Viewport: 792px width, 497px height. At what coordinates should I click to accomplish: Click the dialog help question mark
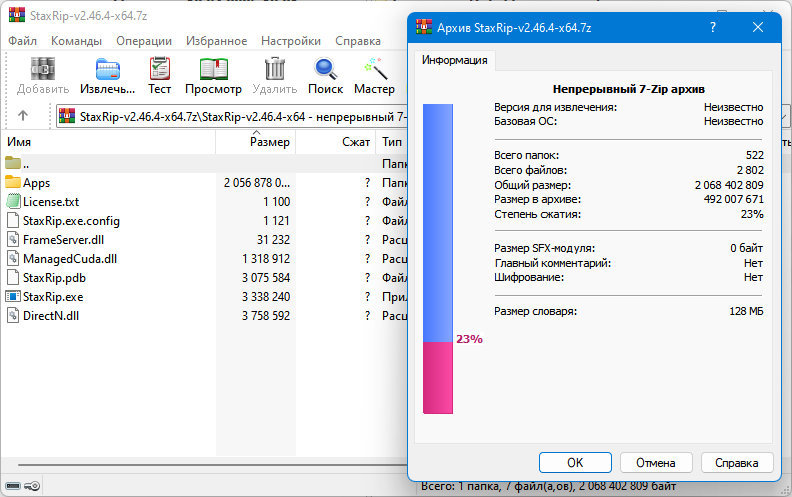coord(713,27)
